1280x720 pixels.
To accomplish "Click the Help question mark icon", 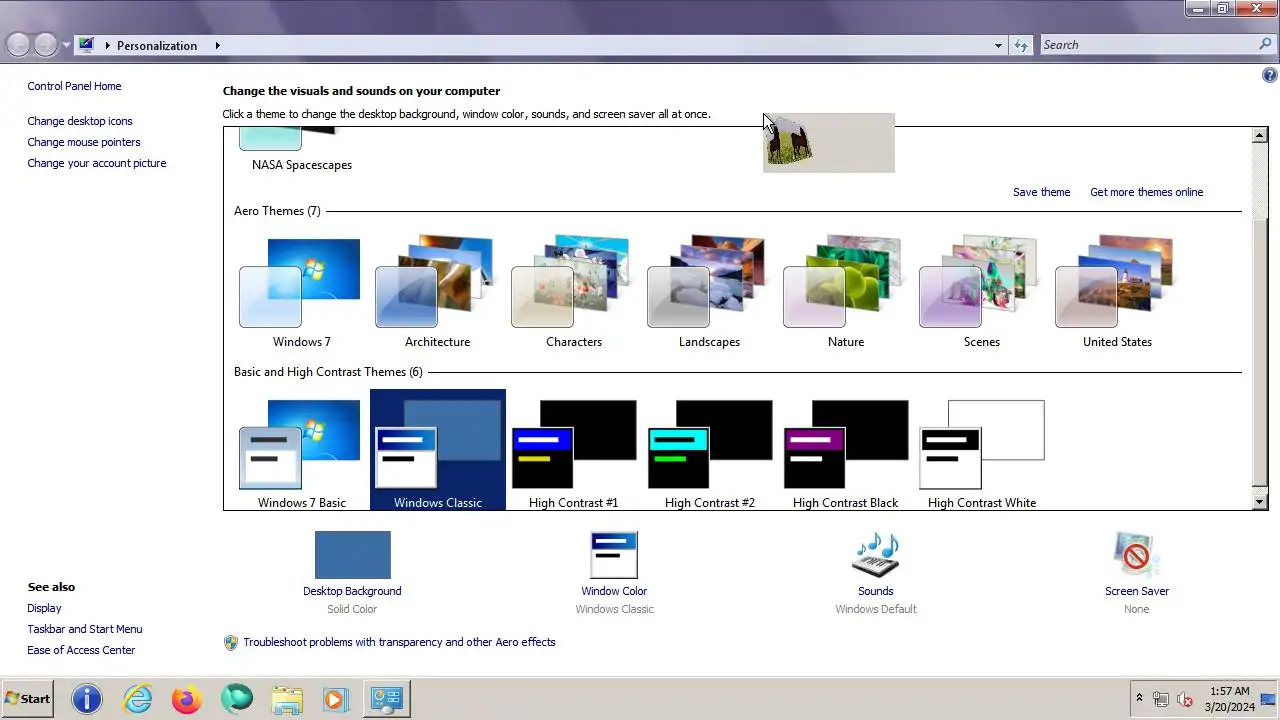I will point(1270,75).
